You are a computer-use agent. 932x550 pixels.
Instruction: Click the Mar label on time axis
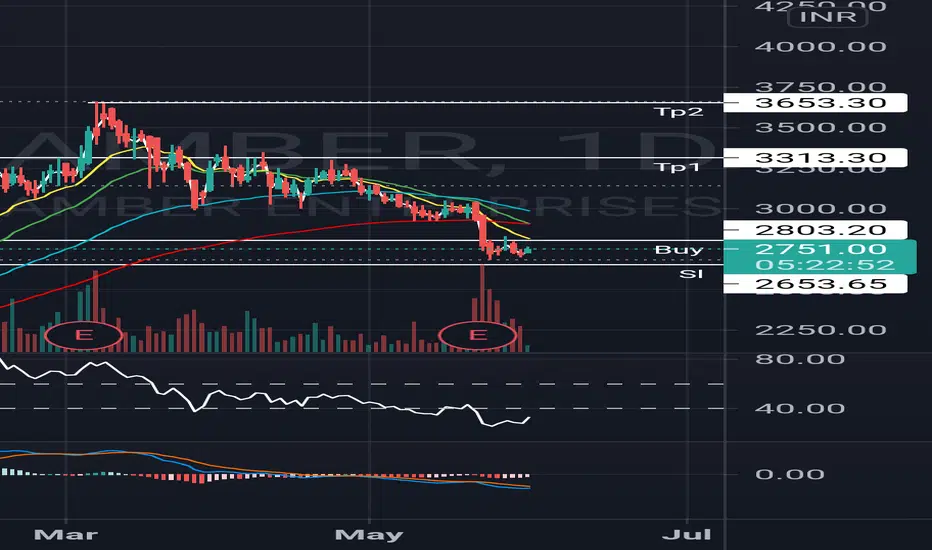pyautogui.click(x=66, y=535)
